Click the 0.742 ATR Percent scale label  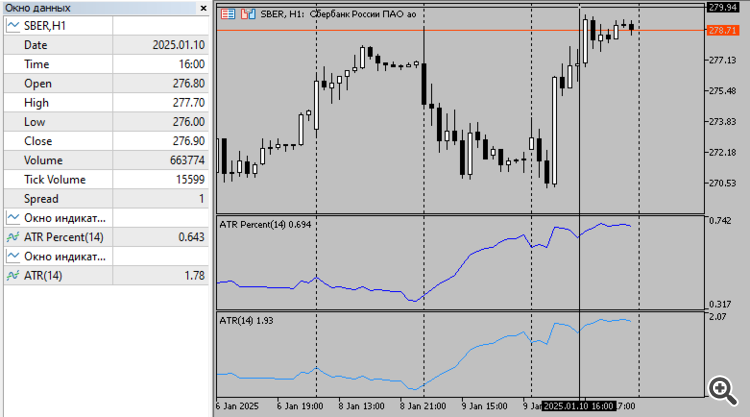720,220
